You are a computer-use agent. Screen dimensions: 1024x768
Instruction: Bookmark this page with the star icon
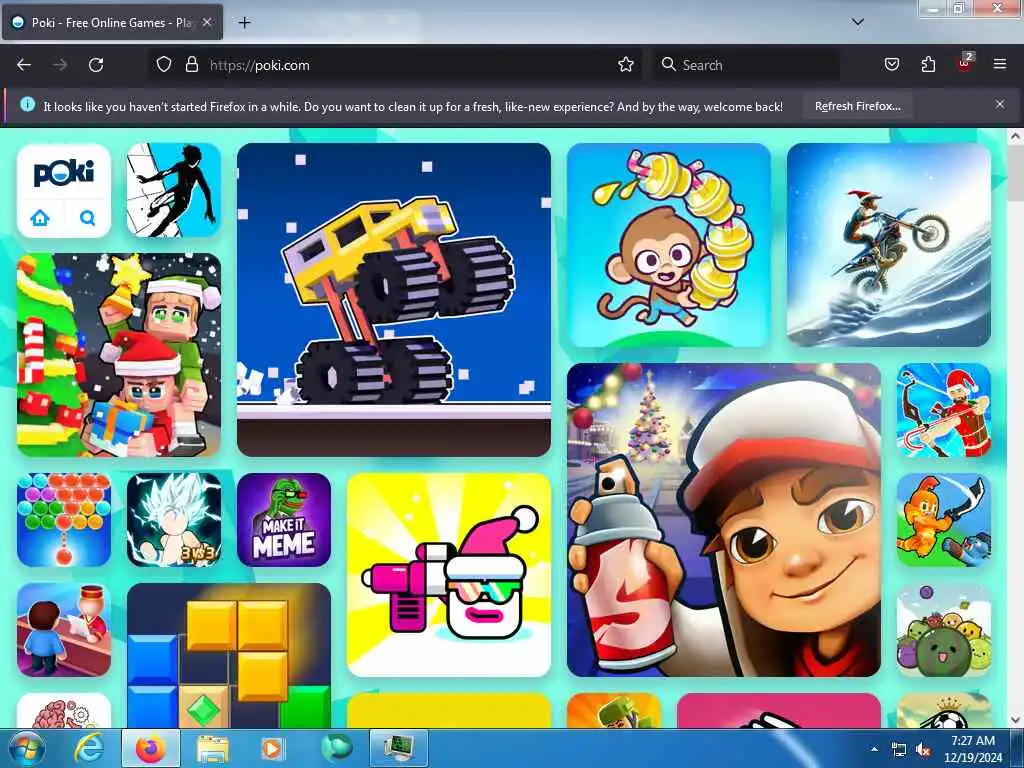coord(626,65)
